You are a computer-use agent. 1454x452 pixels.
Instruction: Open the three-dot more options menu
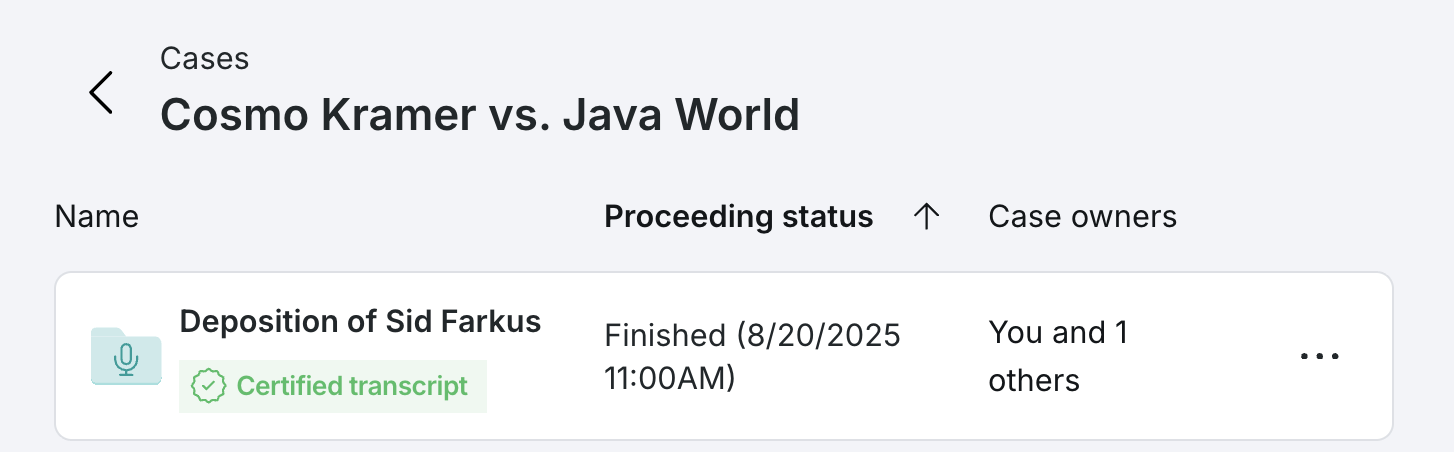coord(1319,356)
